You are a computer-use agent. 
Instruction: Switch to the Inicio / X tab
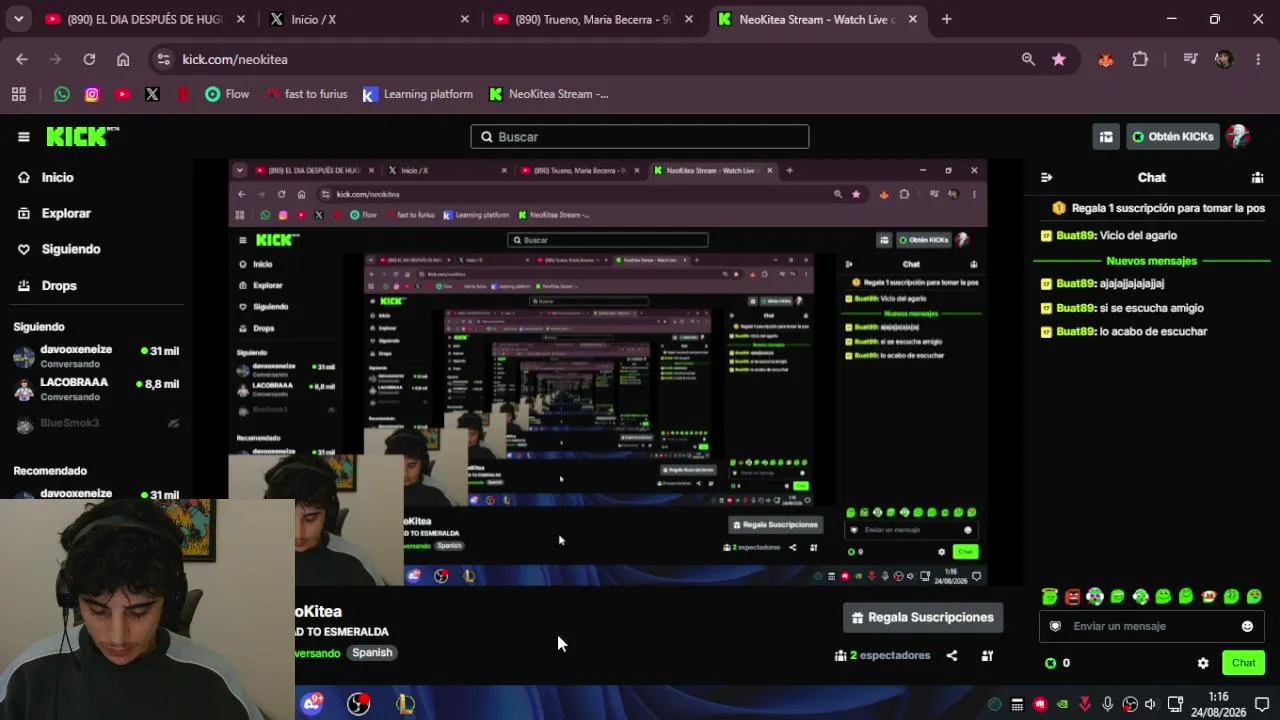click(369, 19)
